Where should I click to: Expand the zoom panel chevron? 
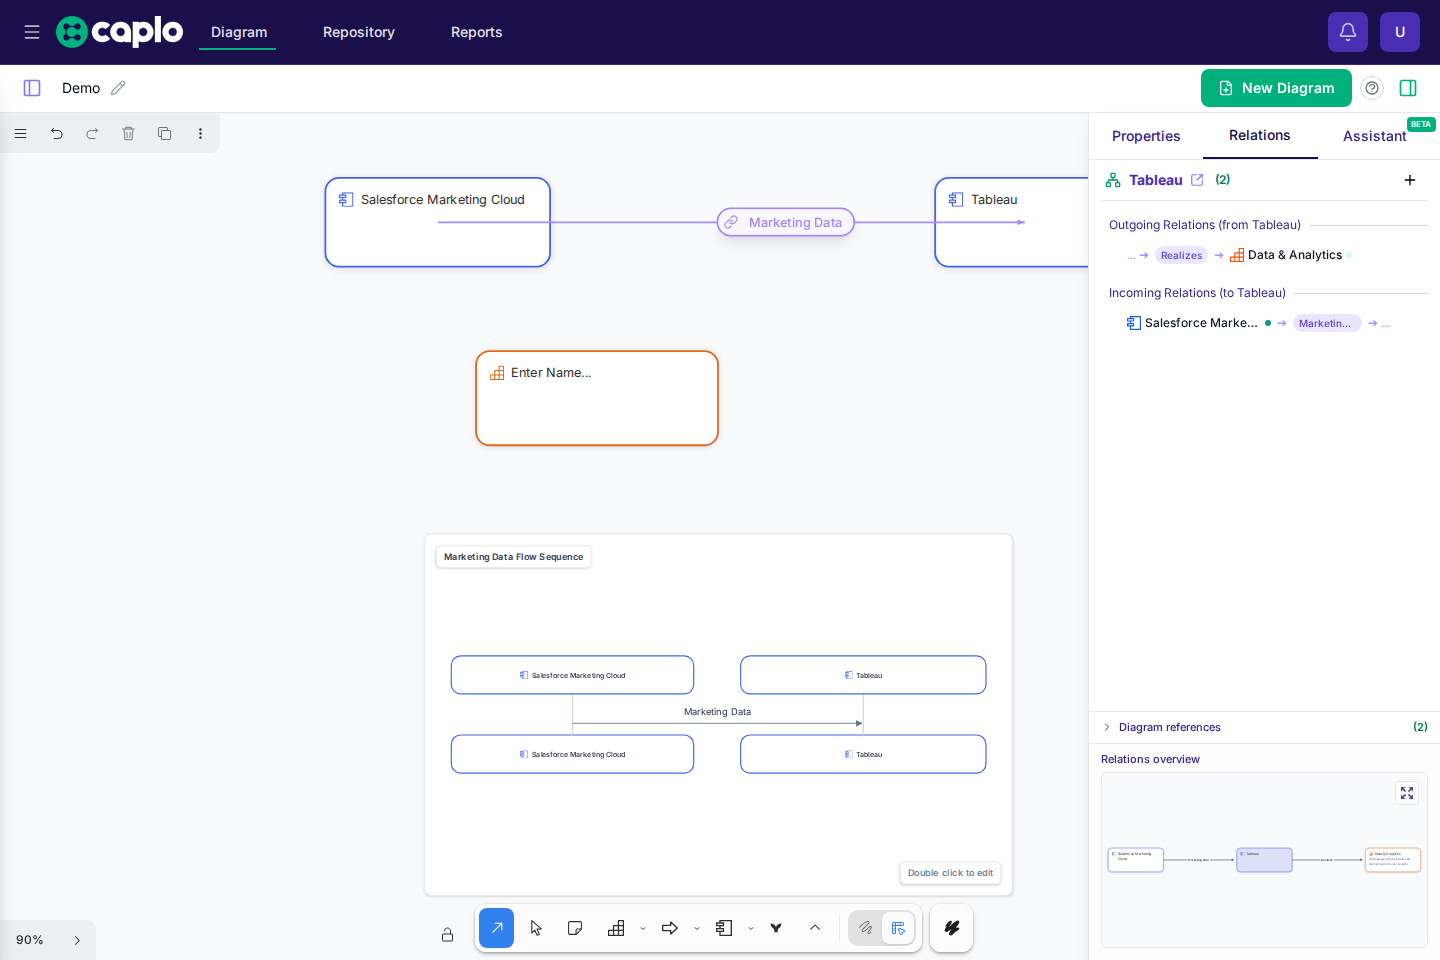click(x=77, y=940)
